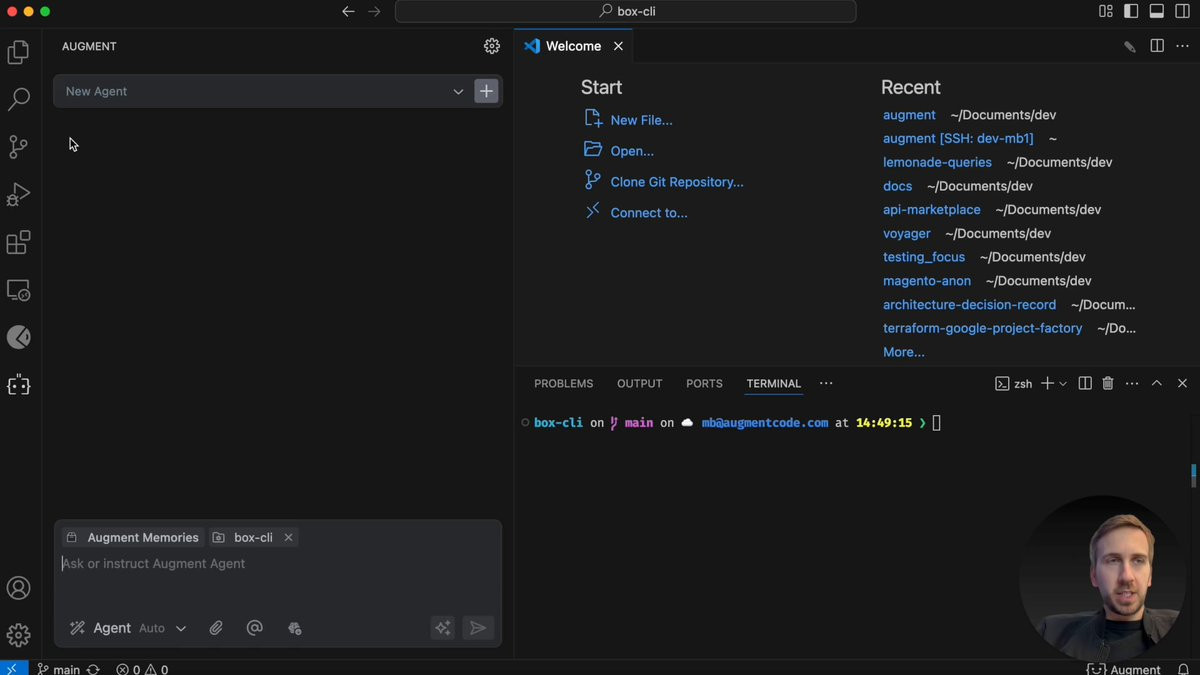Image resolution: width=1200 pixels, height=675 pixels.
Task: Select the TERMINAL tab
Action: 774,384
